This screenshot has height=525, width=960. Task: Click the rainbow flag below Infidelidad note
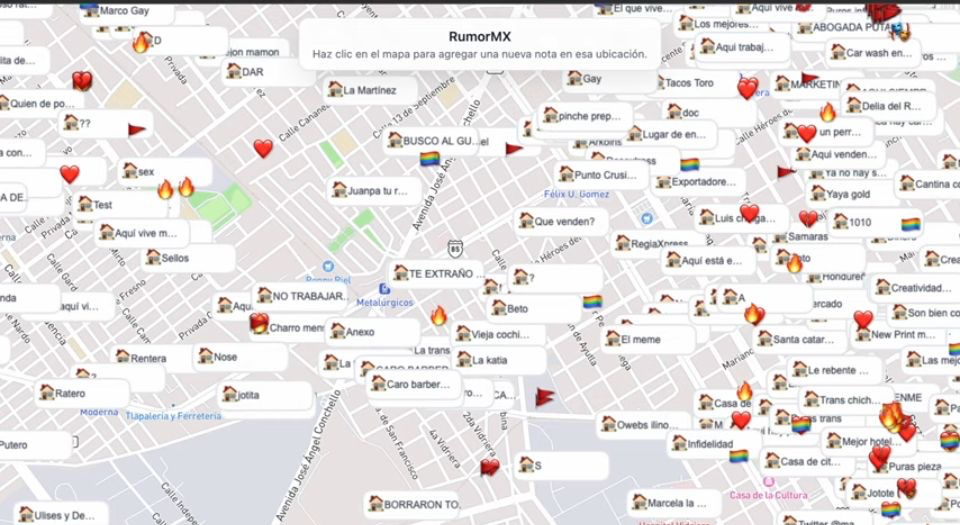738,456
